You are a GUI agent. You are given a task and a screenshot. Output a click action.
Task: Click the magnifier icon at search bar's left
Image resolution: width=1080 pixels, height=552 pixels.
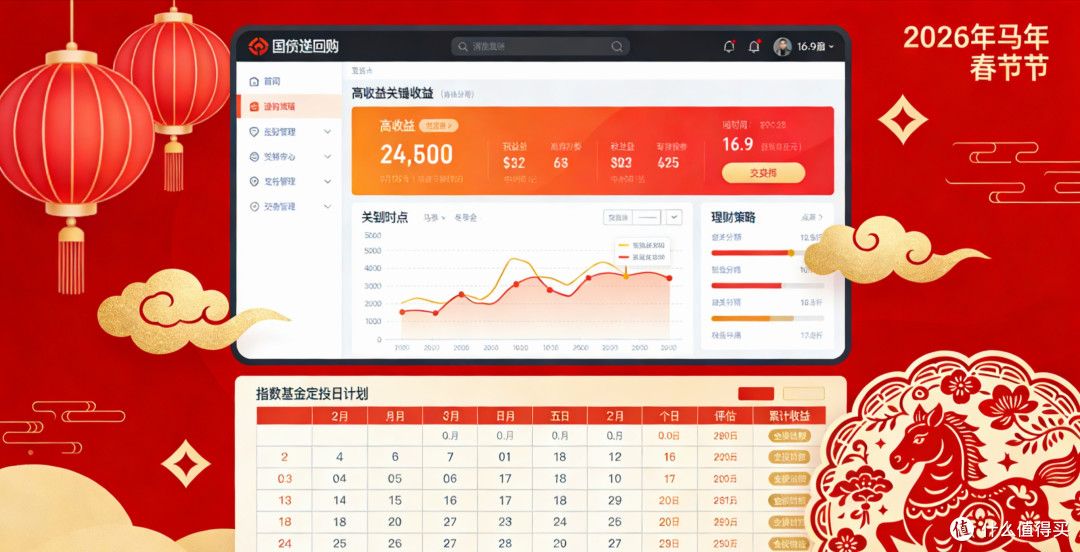[x=463, y=46]
